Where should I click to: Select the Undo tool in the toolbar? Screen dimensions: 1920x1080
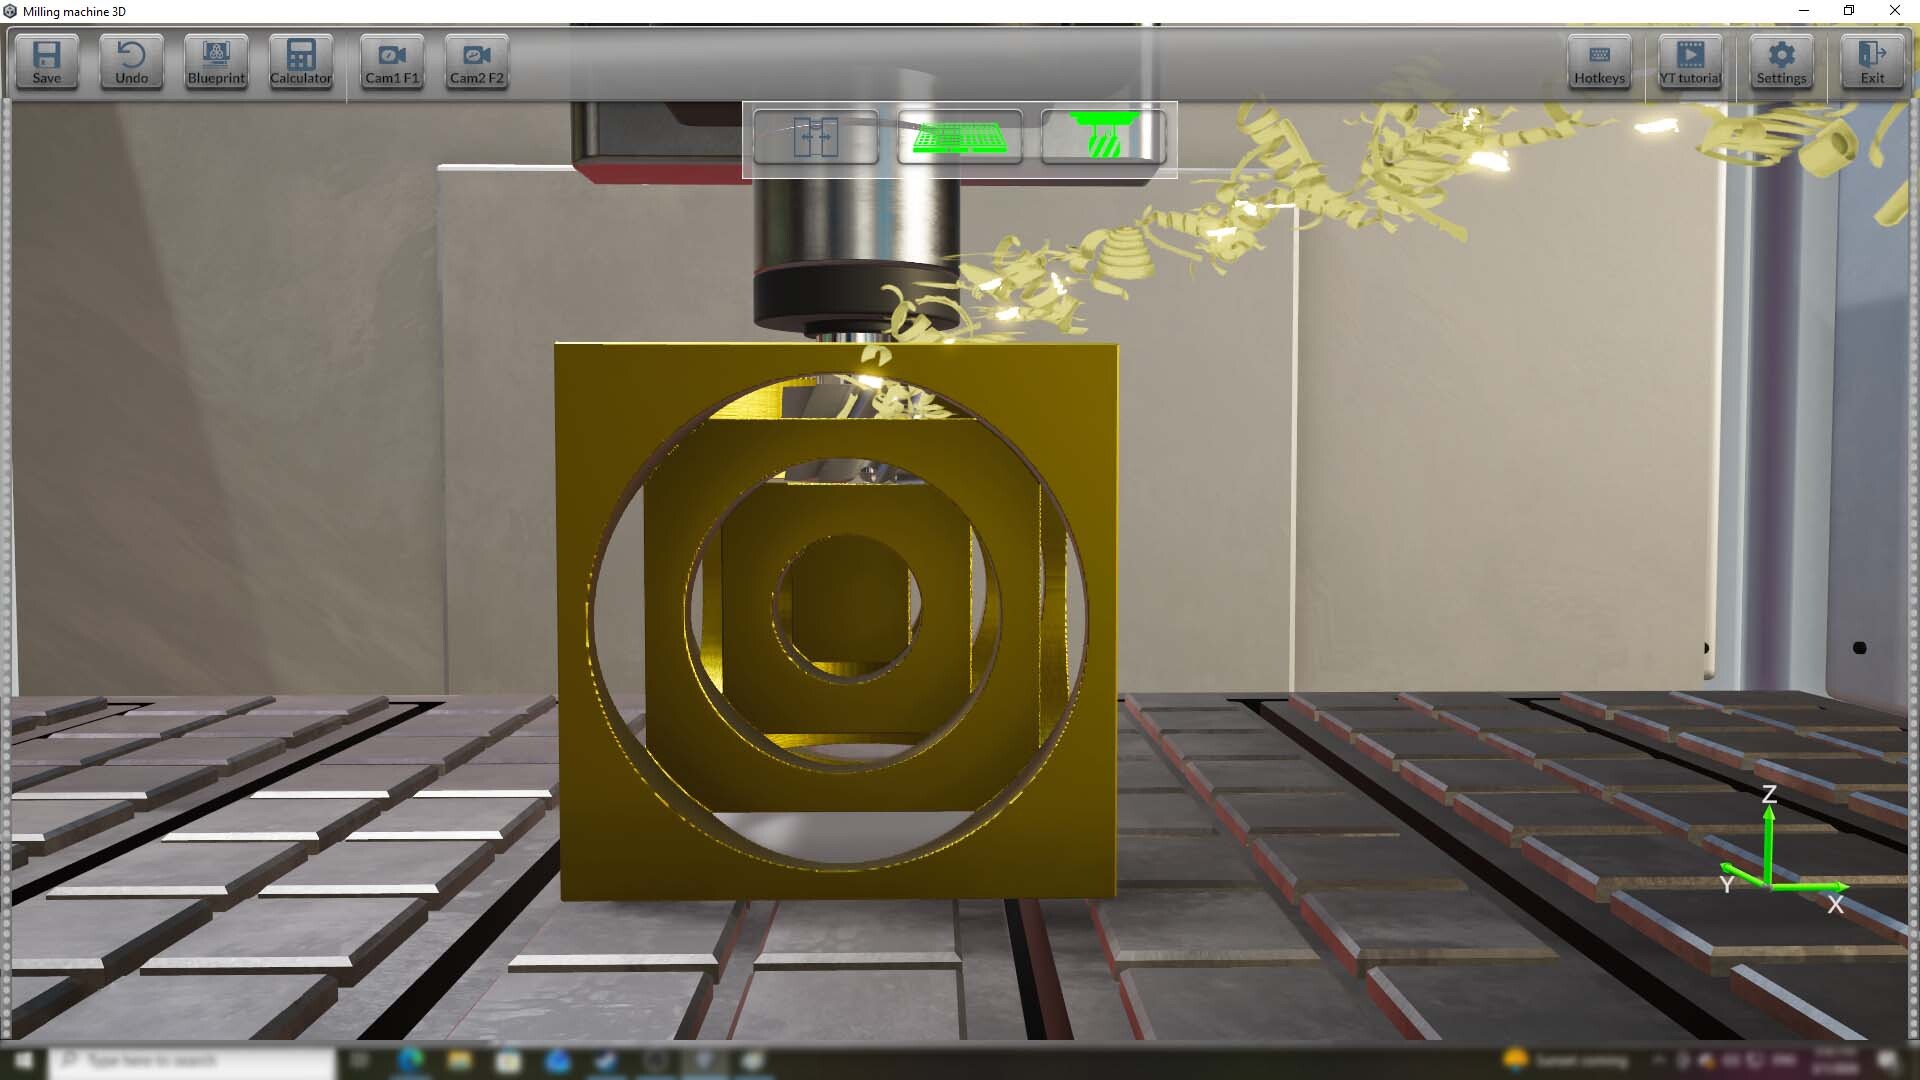pyautogui.click(x=131, y=62)
